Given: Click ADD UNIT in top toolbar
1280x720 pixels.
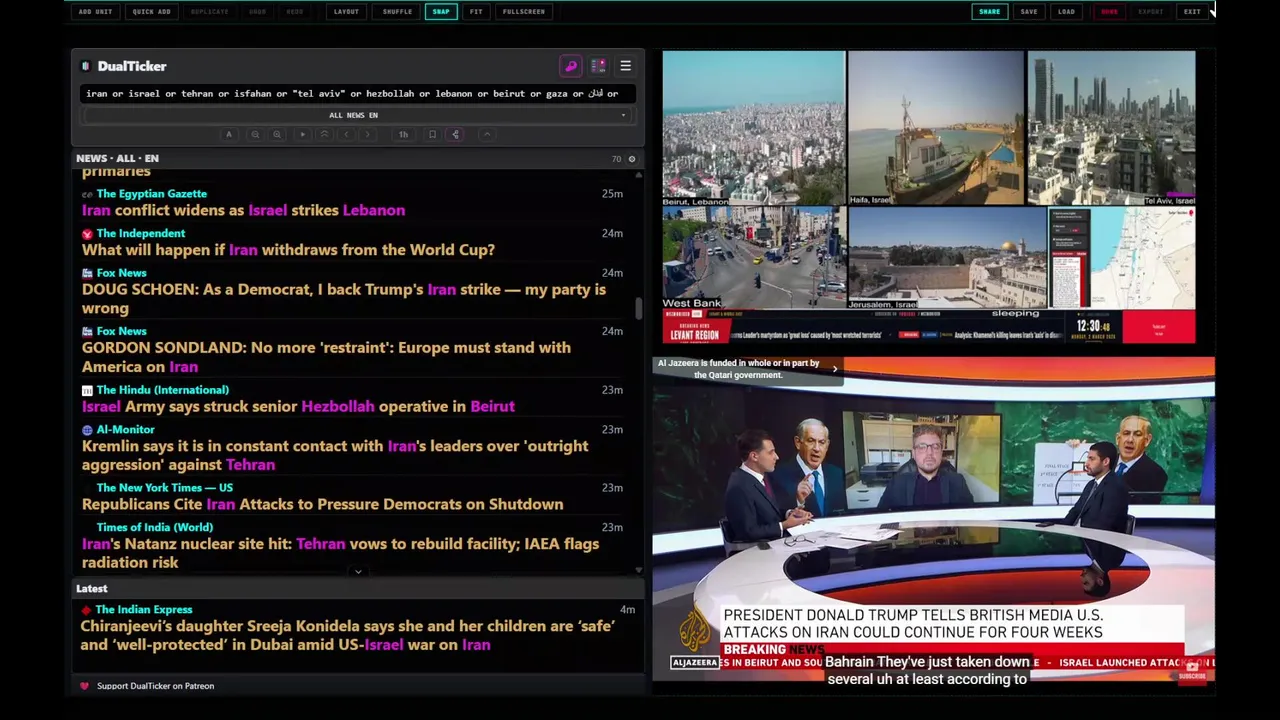Looking at the screenshot, I should 95,11.
